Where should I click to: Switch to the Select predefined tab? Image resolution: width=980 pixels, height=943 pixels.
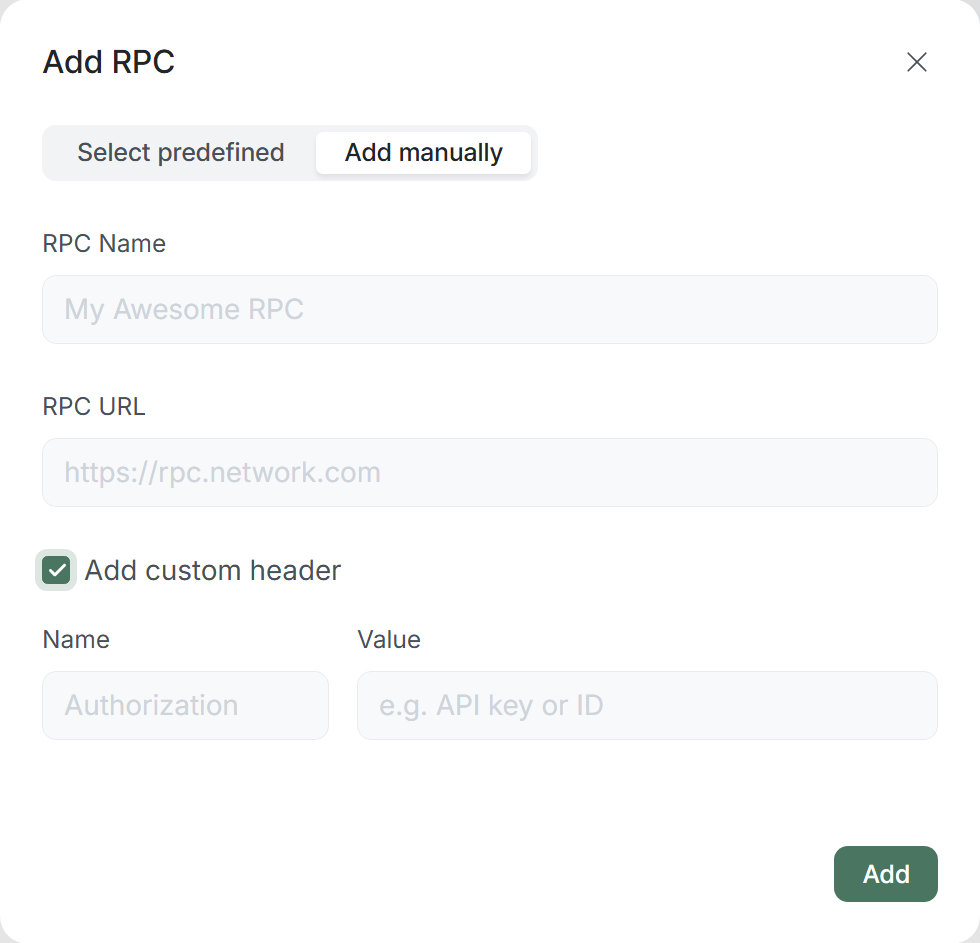[x=181, y=153]
